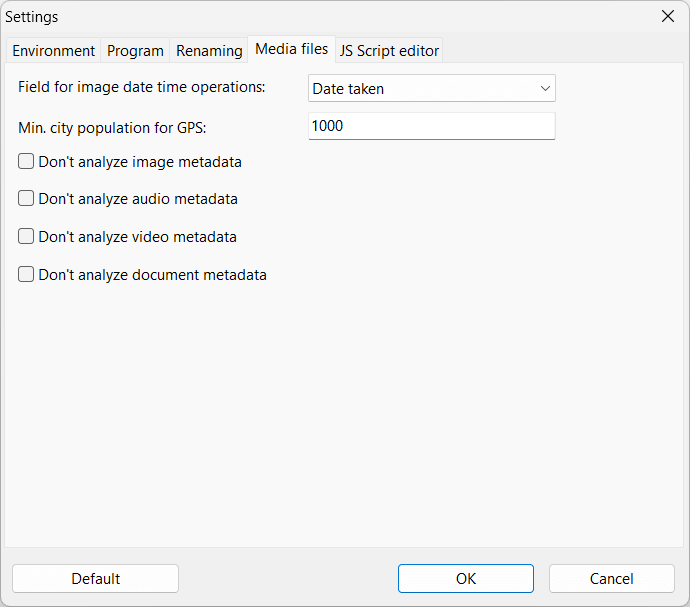Switch to the Environment tab
This screenshot has height=607, width=690.
click(x=54, y=51)
